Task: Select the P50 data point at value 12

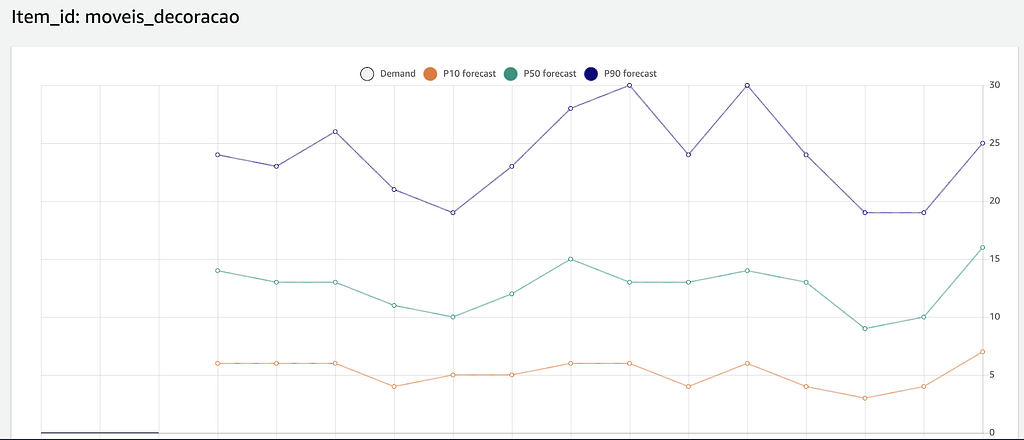Action: pos(511,294)
